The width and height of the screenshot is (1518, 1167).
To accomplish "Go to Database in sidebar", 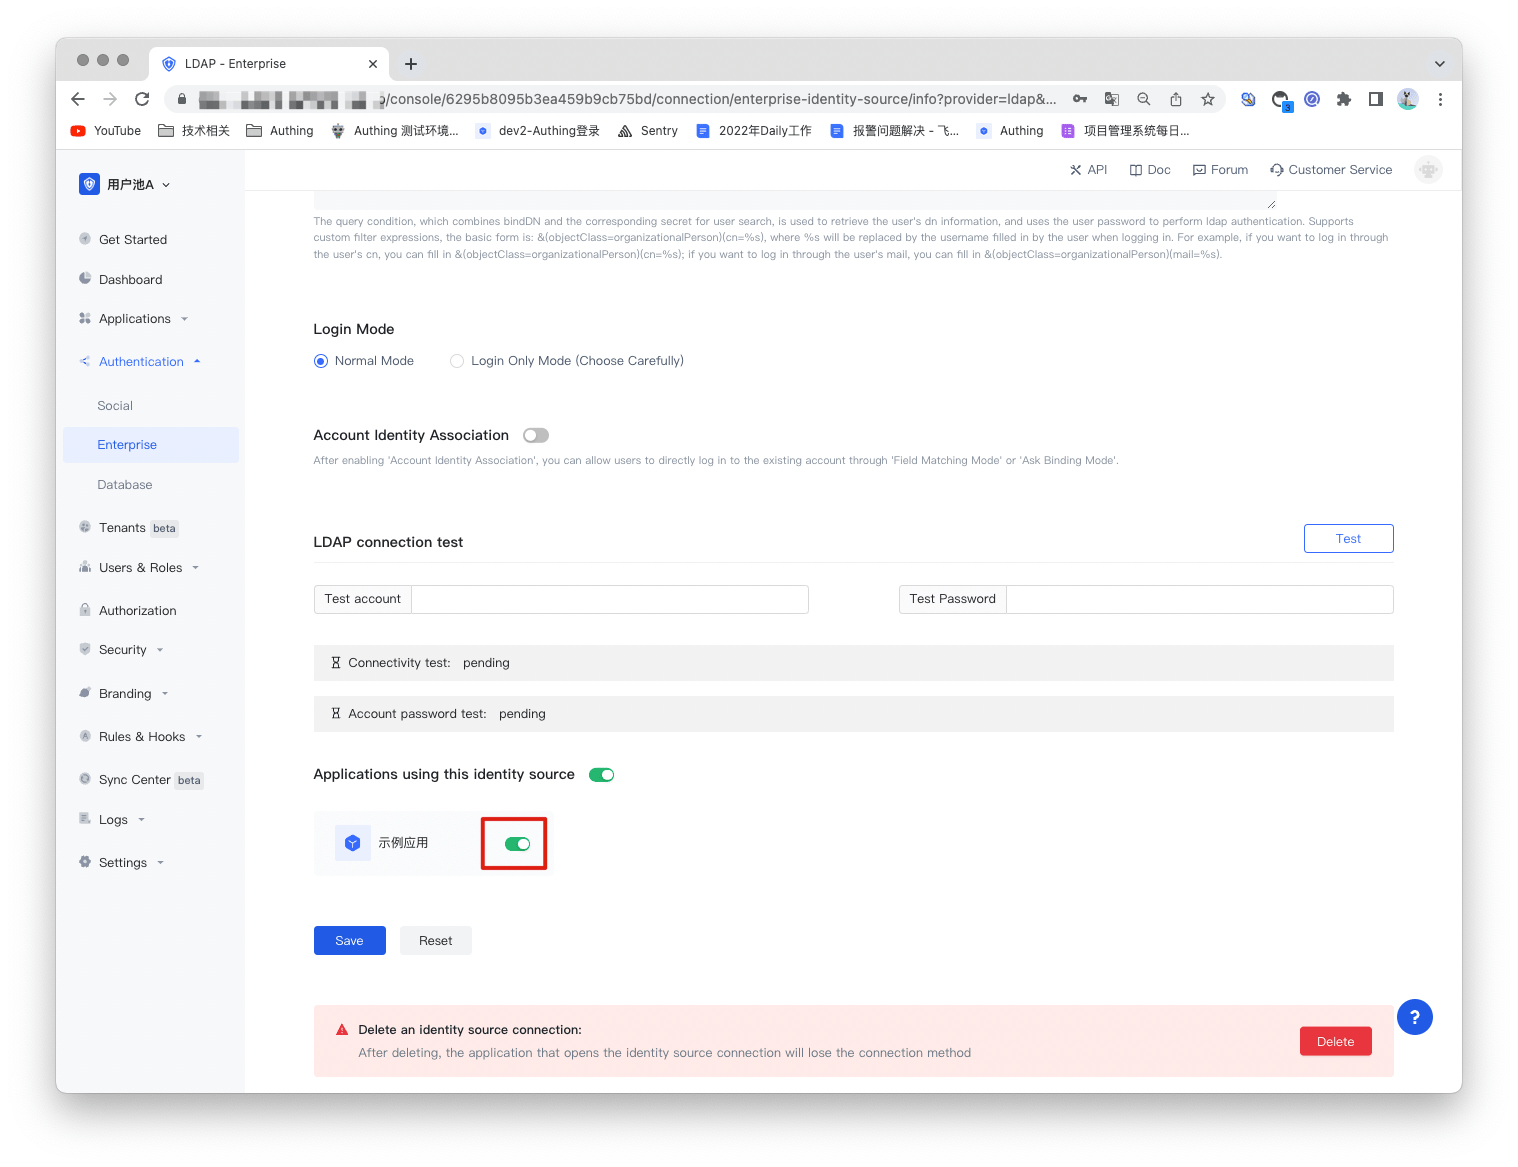I will (125, 485).
